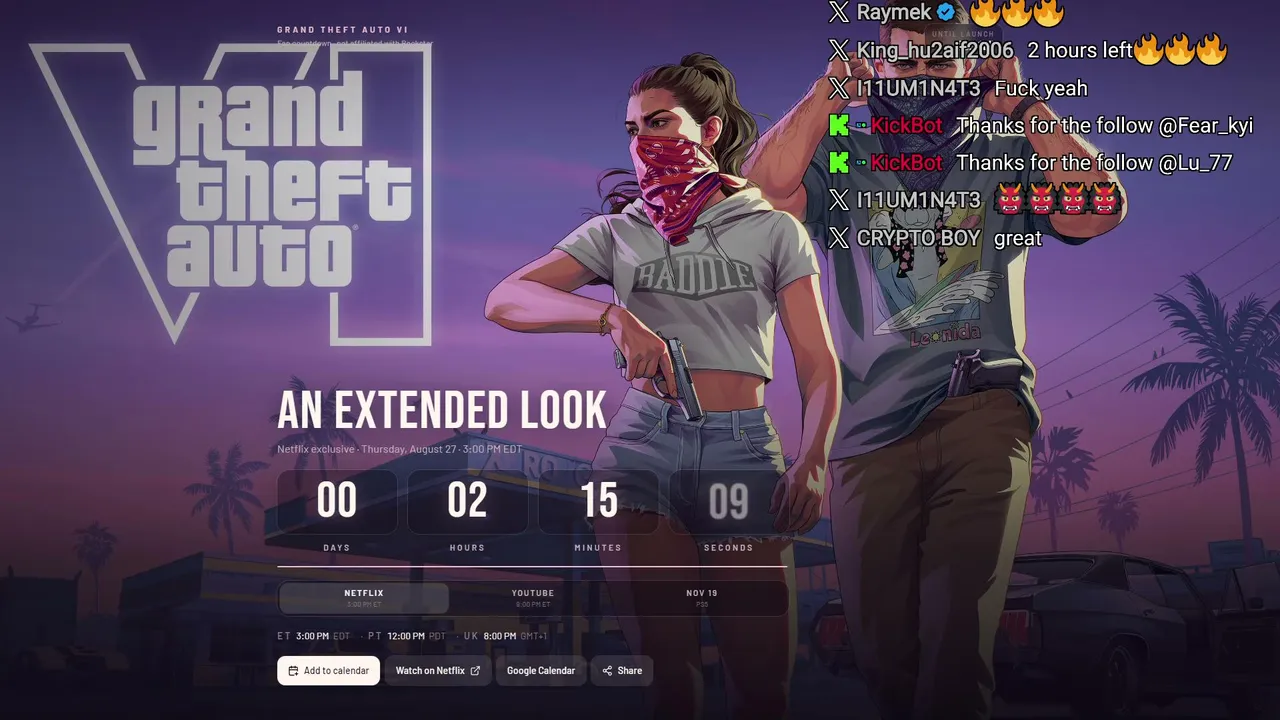Image resolution: width=1280 pixels, height=720 pixels.
Task: Switch to the Nov 19 PS5 tab
Action: 702,598
